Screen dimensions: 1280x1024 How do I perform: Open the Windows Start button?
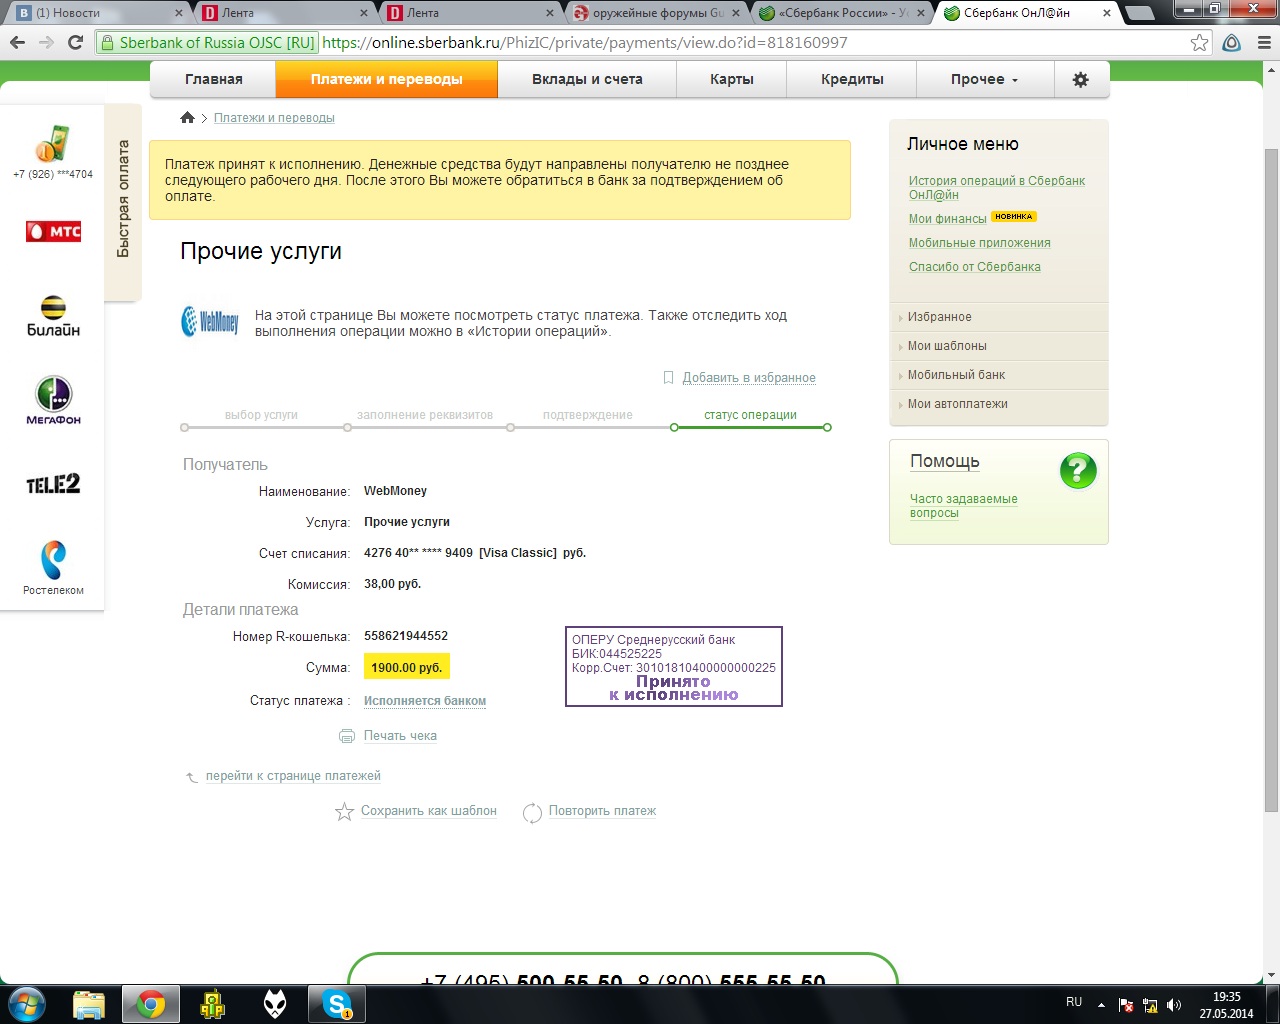(x=27, y=1003)
